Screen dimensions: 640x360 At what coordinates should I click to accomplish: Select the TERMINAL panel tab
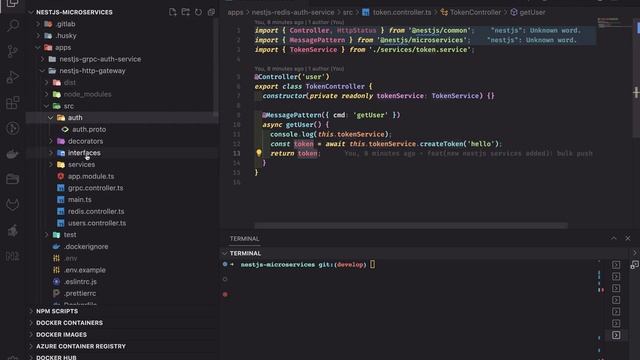[x=244, y=239]
